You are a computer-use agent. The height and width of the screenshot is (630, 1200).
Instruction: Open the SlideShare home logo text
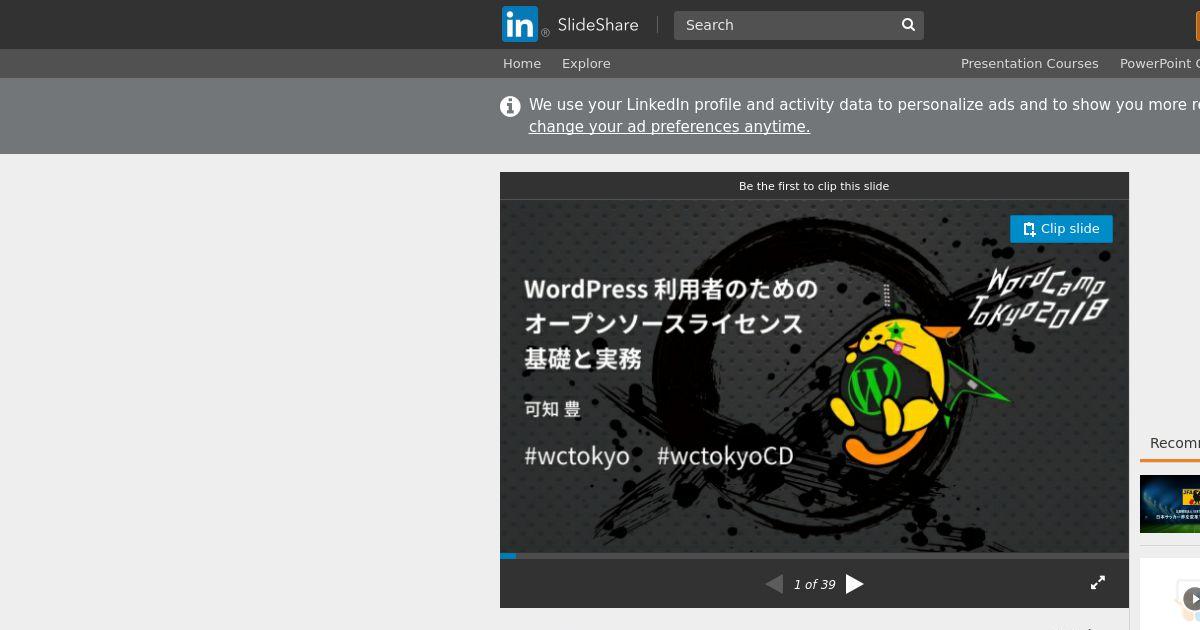pyautogui.click(x=598, y=25)
